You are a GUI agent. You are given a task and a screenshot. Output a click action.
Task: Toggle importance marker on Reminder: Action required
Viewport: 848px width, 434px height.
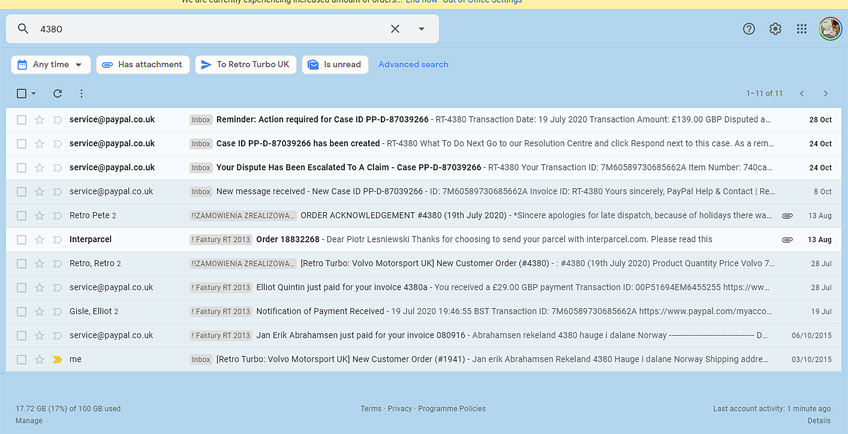57,120
